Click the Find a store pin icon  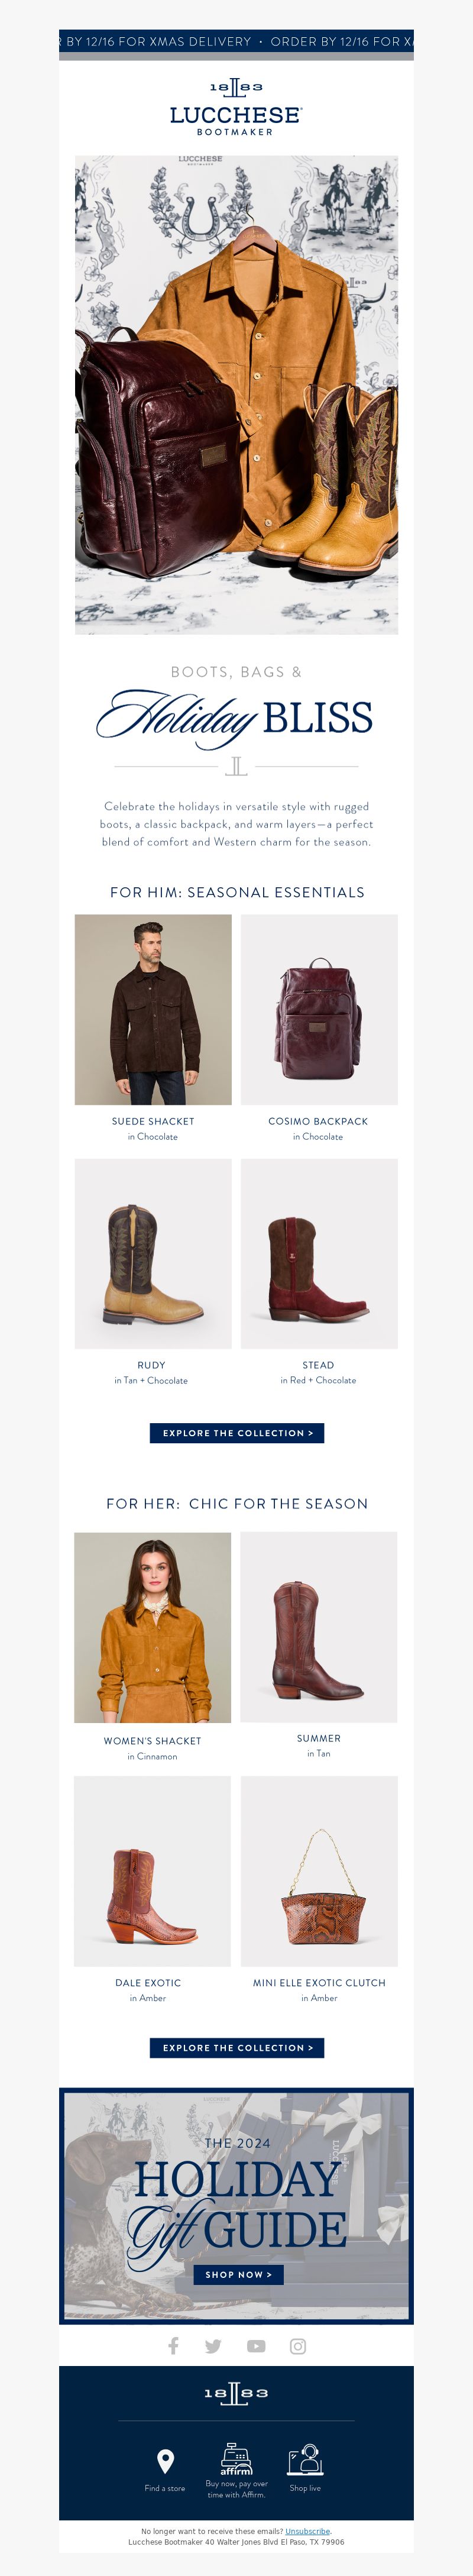165,2461
